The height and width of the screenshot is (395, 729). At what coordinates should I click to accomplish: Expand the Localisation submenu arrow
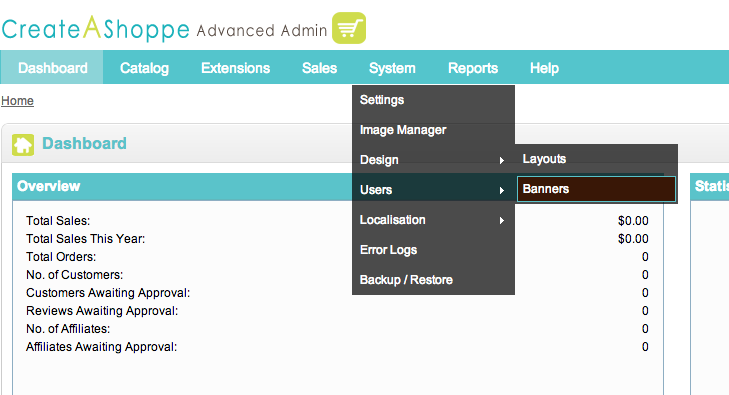(502, 220)
